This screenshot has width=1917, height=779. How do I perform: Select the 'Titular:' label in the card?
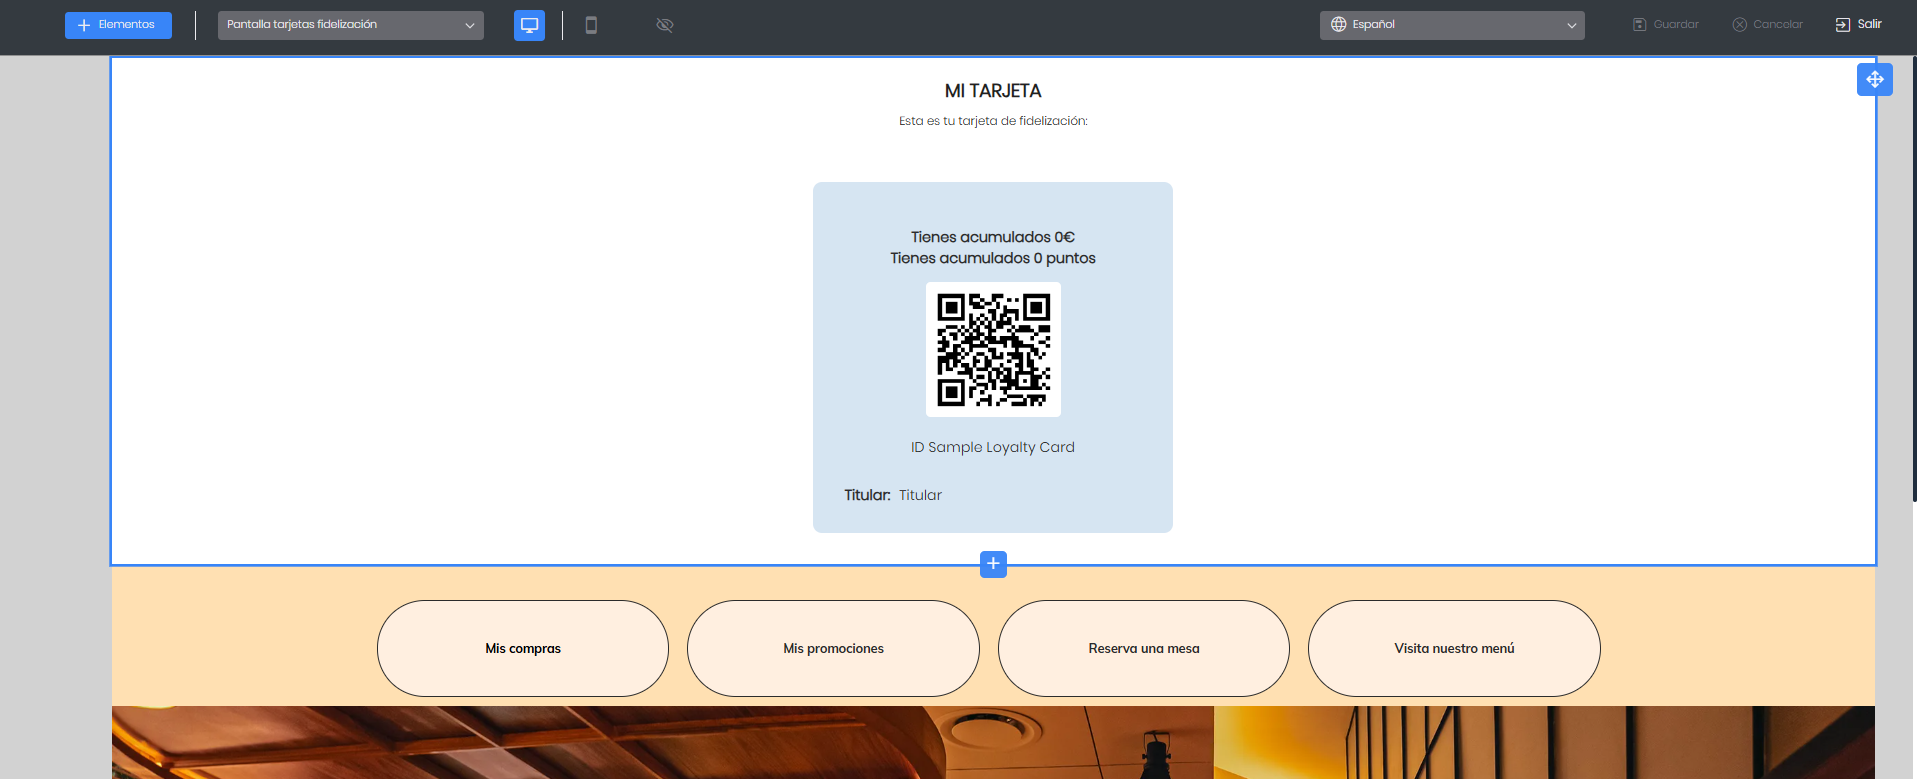(x=867, y=495)
